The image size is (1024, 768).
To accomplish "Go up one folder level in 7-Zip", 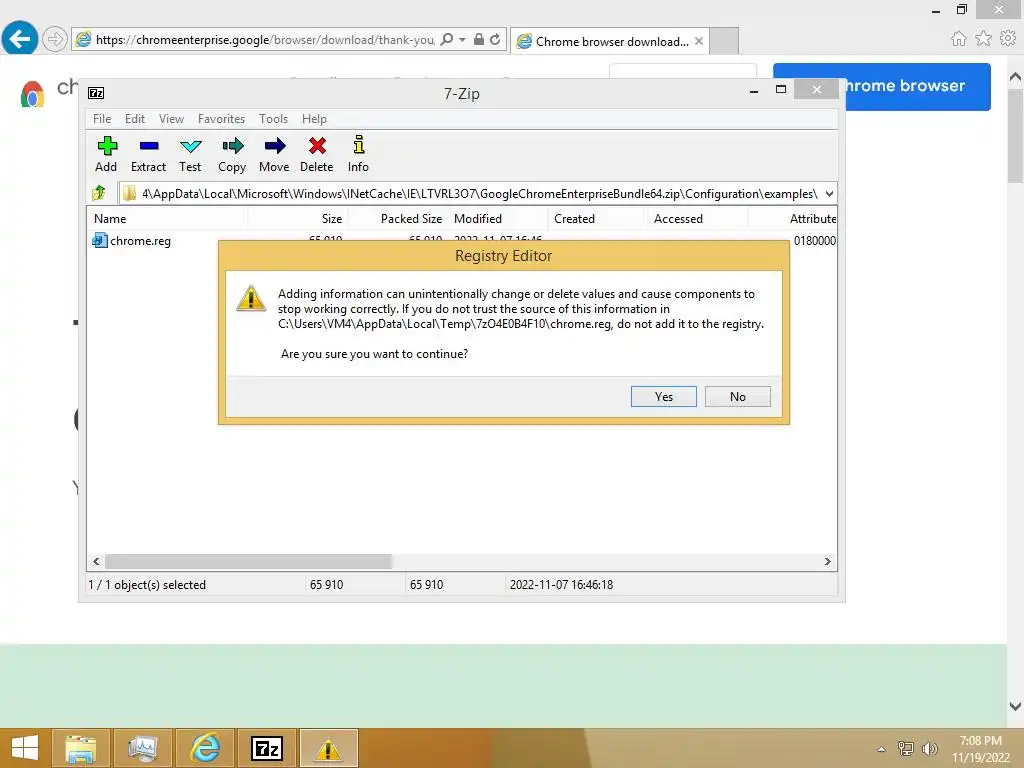I will (99, 193).
